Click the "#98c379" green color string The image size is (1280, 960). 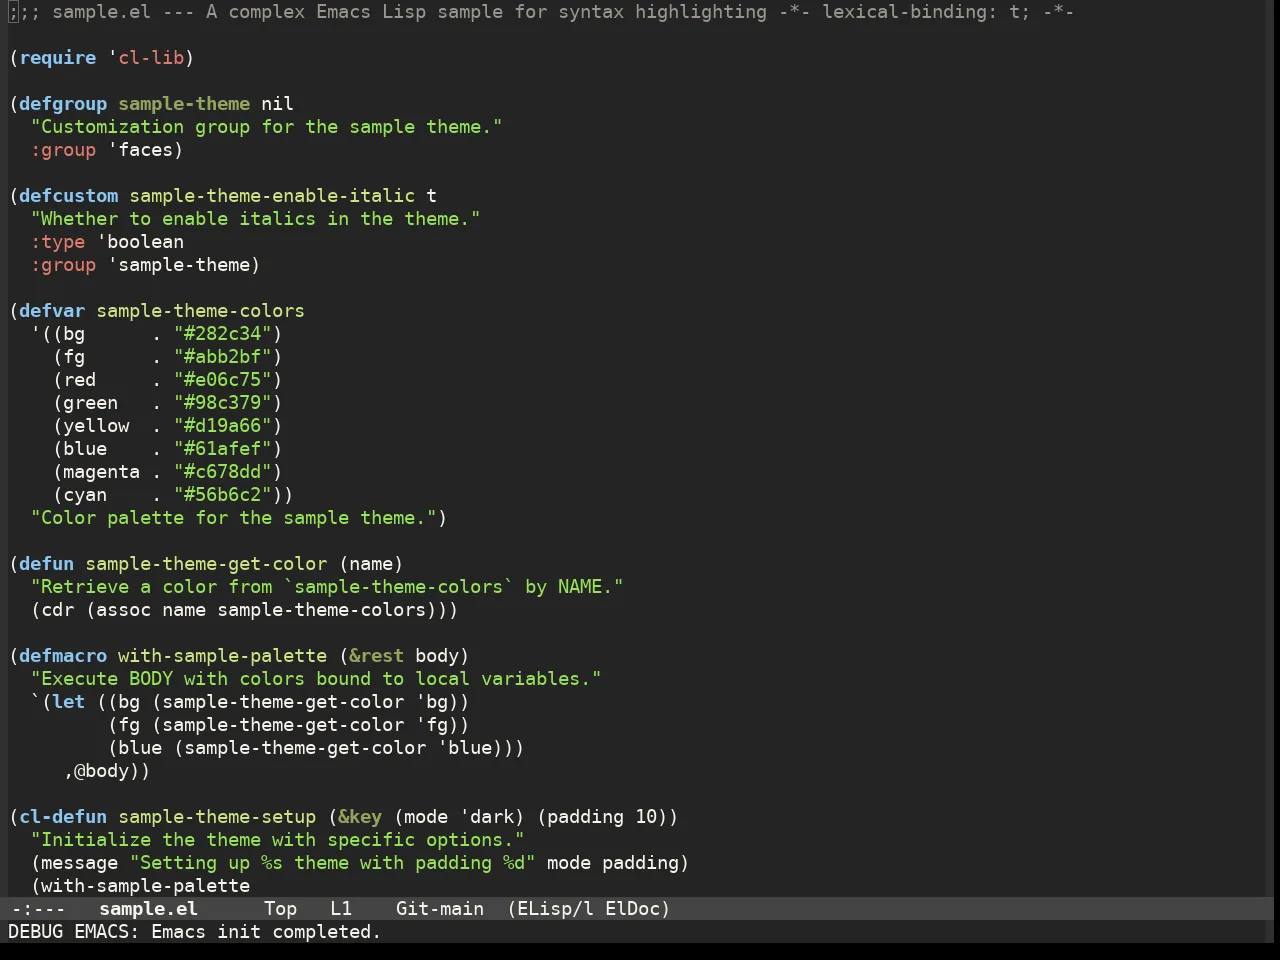click(x=223, y=403)
